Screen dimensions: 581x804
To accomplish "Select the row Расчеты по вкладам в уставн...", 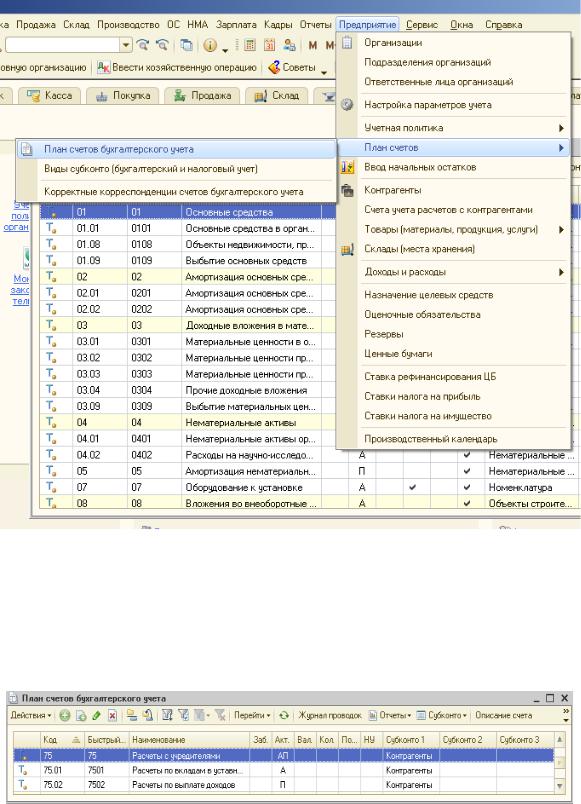I will 284,770.
